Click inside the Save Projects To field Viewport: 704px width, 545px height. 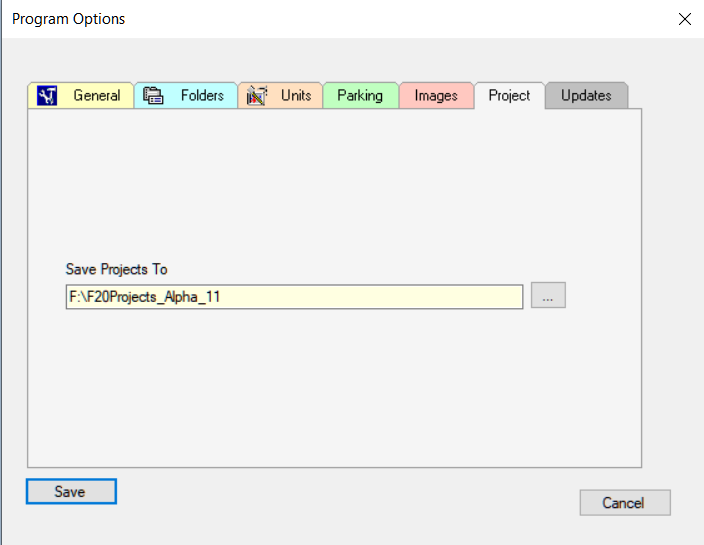click(x=295, y=297)
